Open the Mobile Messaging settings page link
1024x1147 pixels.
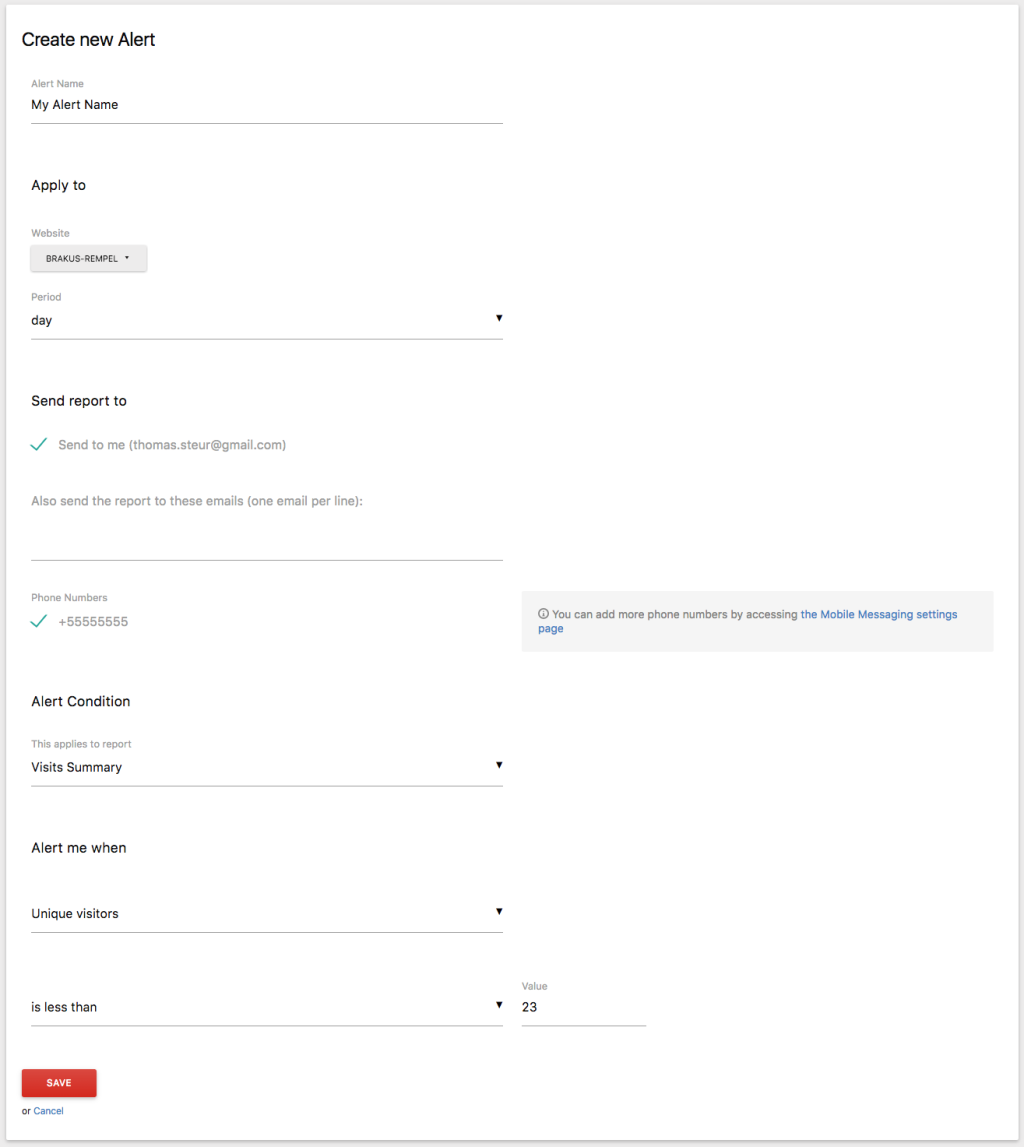click(878, 615)
